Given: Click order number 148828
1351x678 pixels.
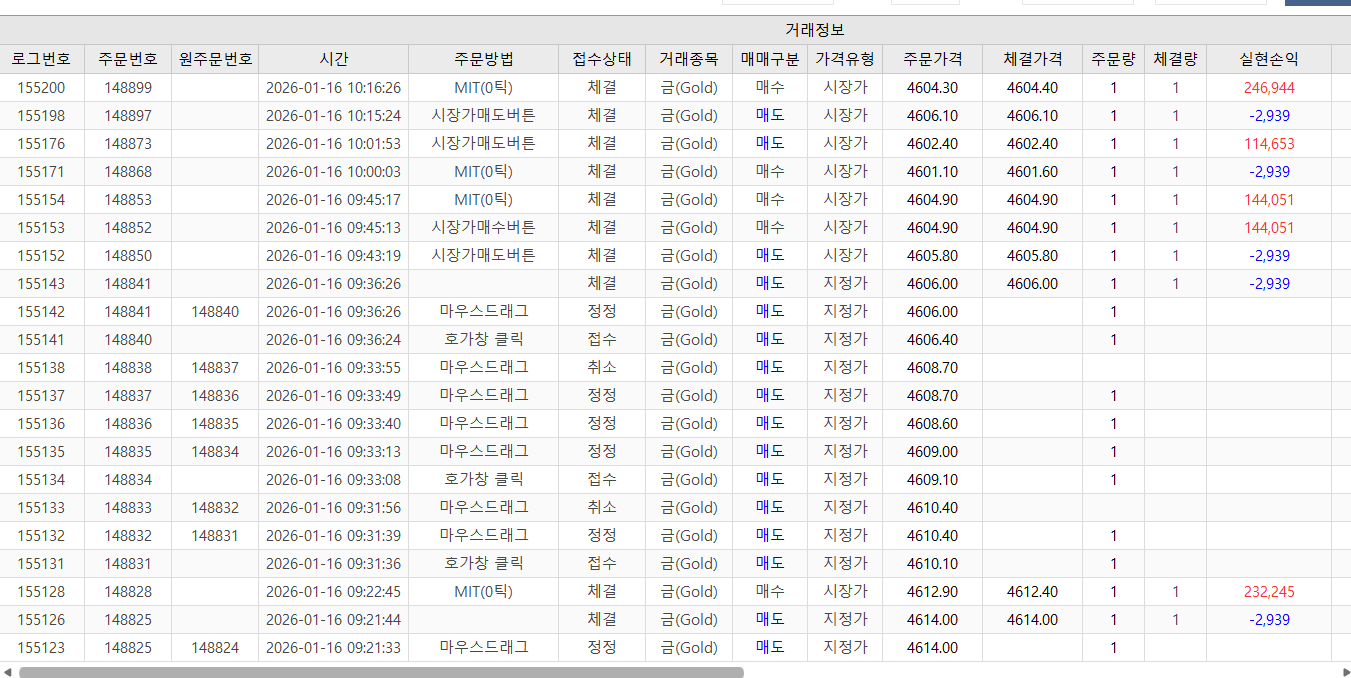Looking at the screenshot, I should tap(128, 592).
